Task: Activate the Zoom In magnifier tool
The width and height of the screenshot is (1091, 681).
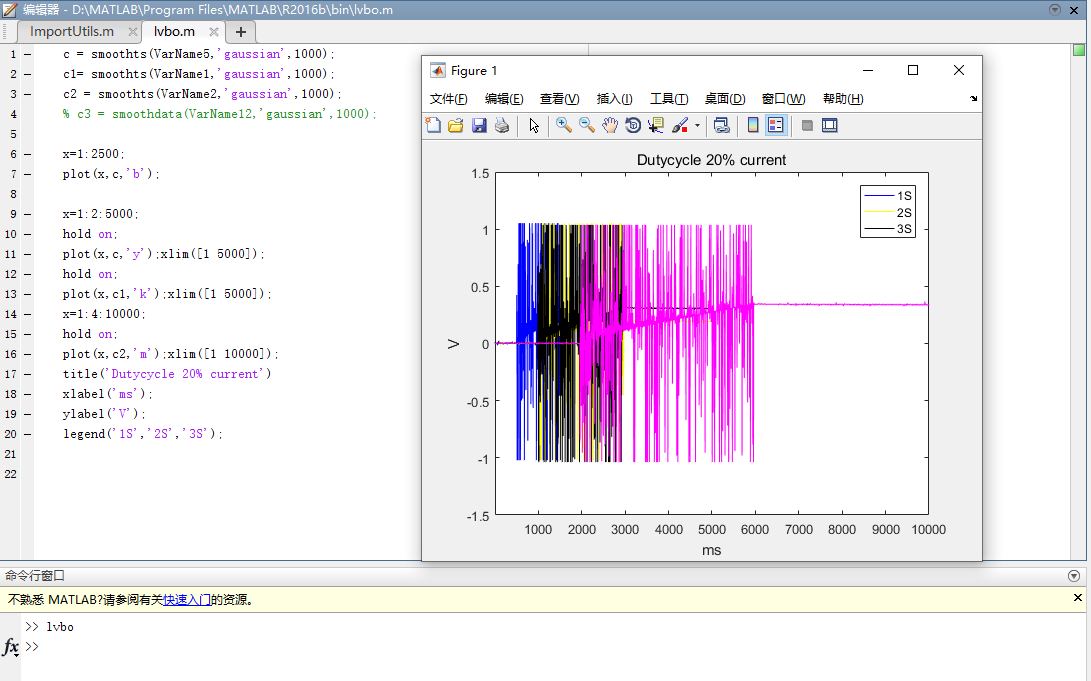Action: click(x=564, y=125)
